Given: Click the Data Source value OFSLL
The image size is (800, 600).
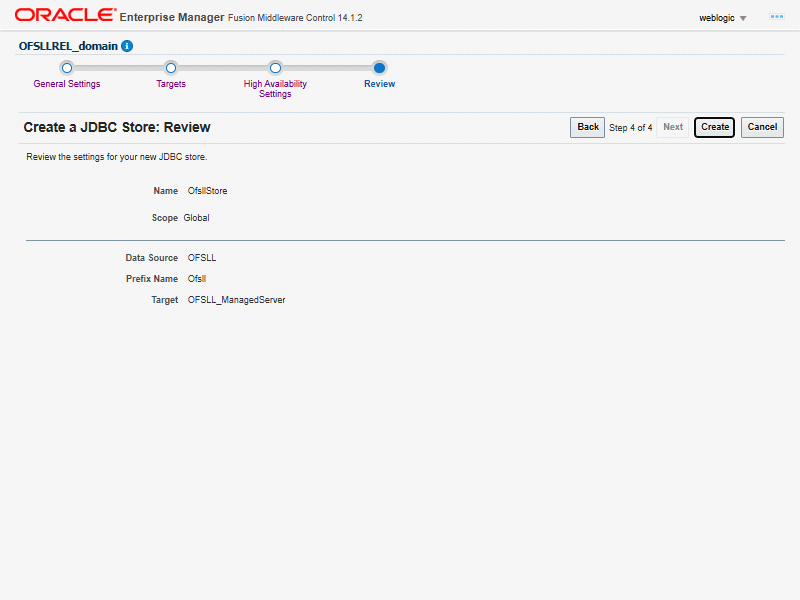Looking at the screenshot, I should [x=202, y=258].
